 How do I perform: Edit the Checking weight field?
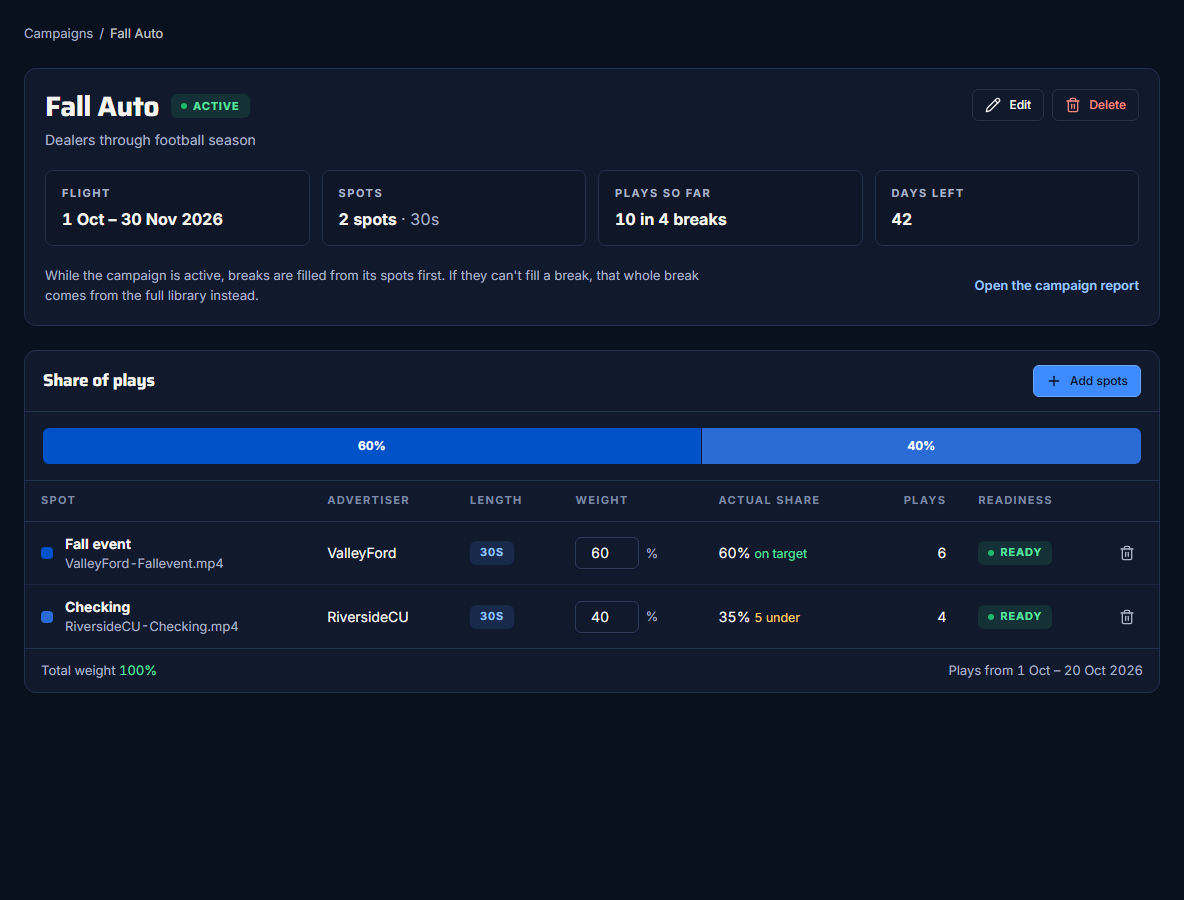pos(606,617)
